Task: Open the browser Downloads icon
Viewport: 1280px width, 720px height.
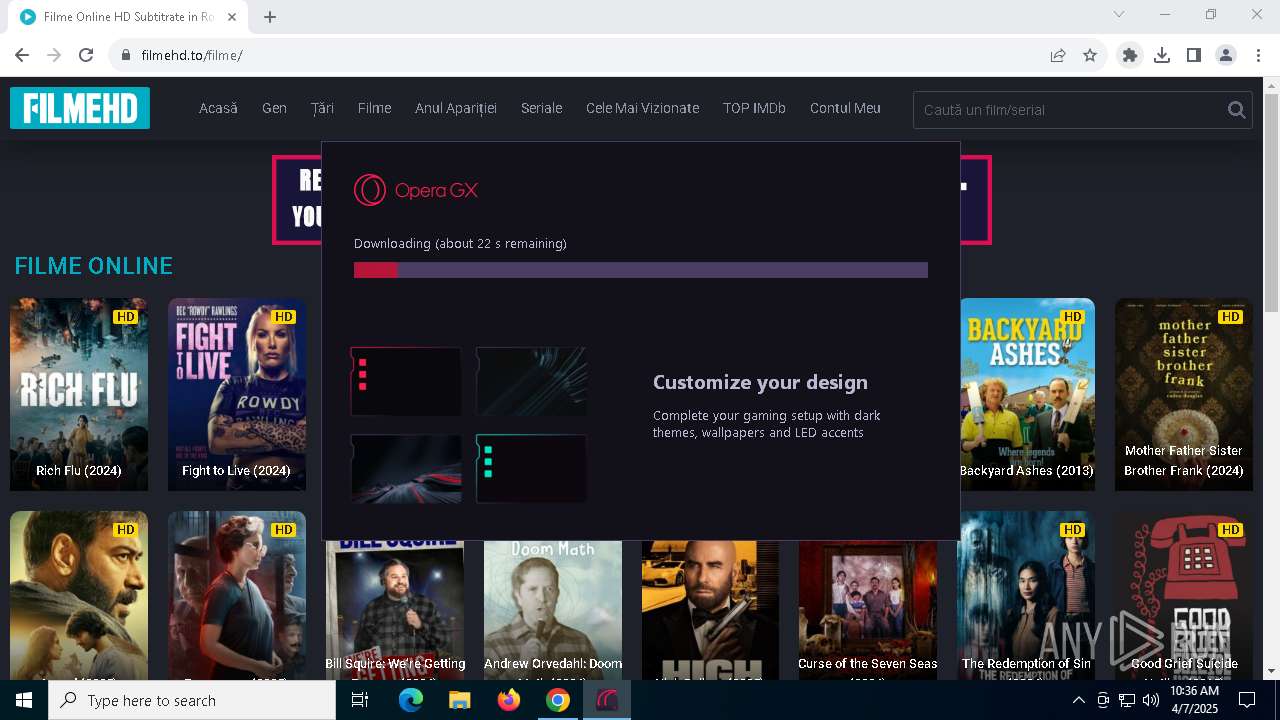Action: [1162, 55]
